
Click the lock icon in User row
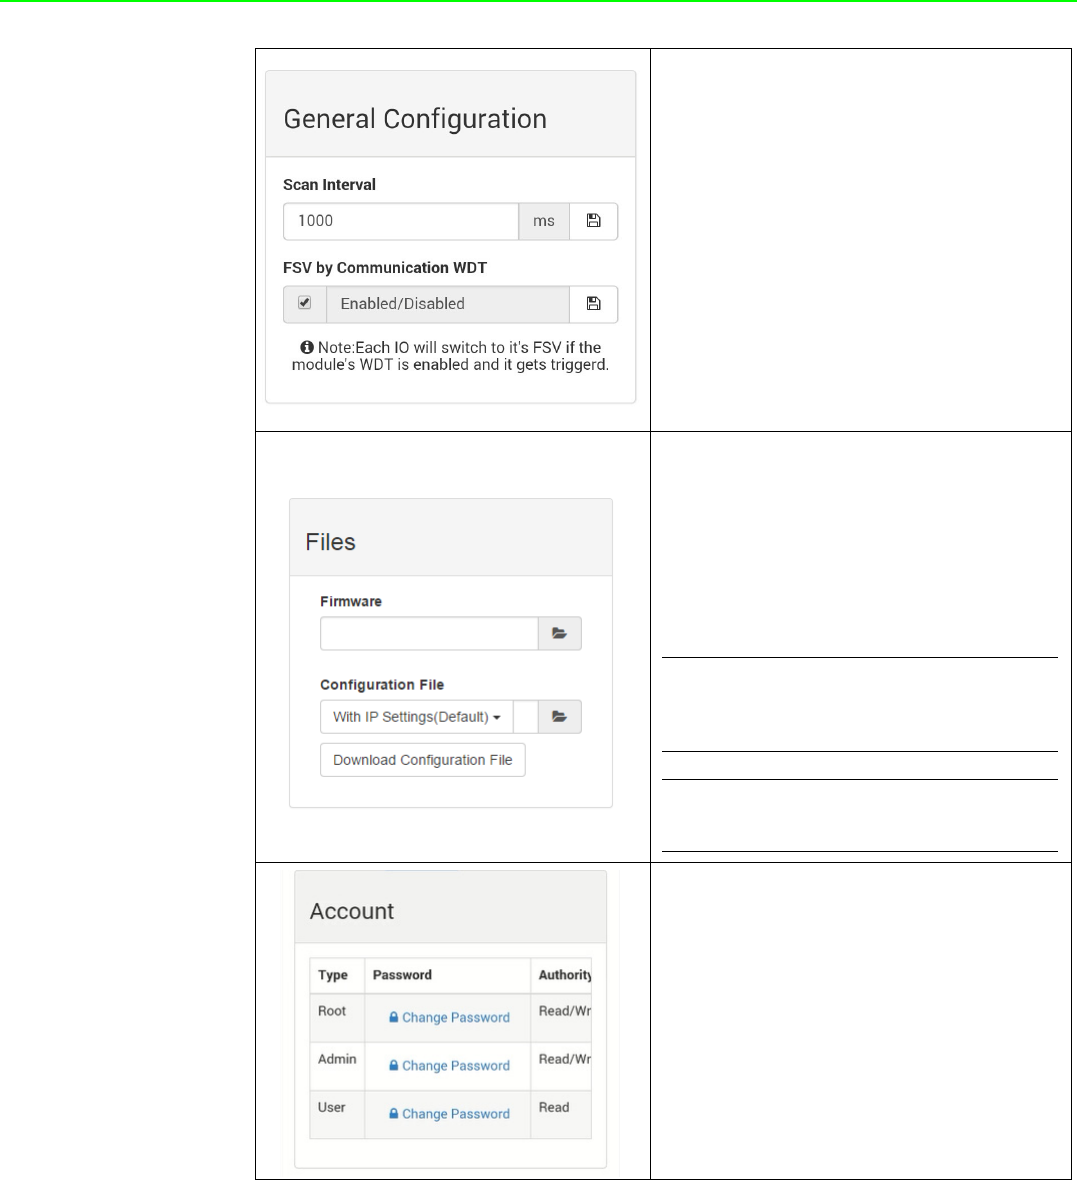[x=394, y=1114]
